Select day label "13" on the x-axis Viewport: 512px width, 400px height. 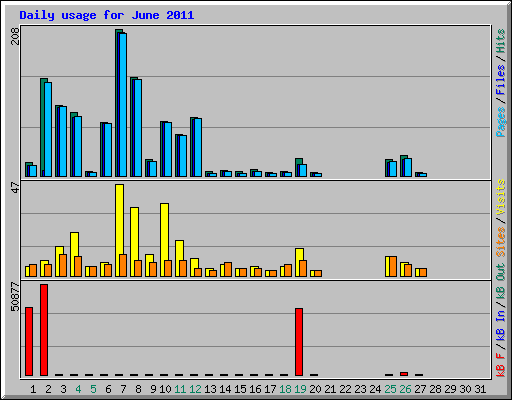[x=210, y=389]
